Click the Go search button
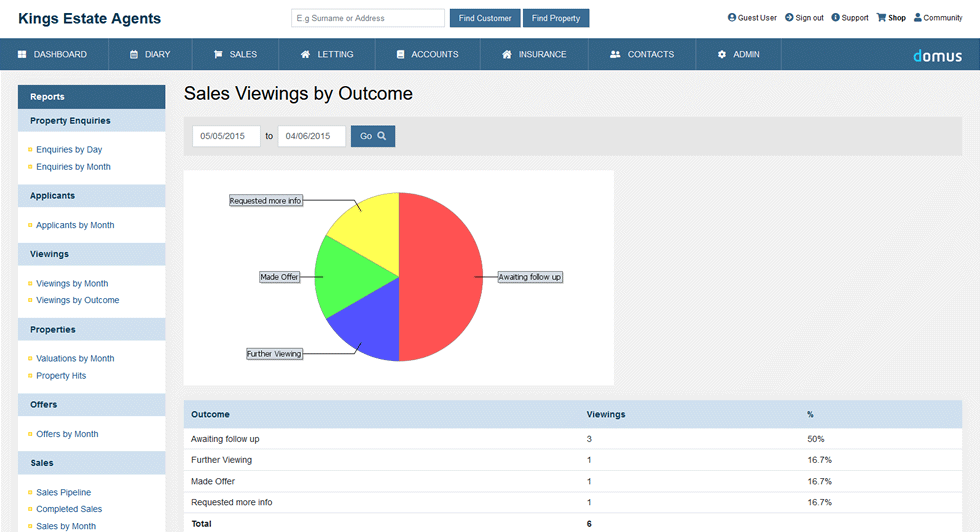980x532 pixels. [373, 136]
